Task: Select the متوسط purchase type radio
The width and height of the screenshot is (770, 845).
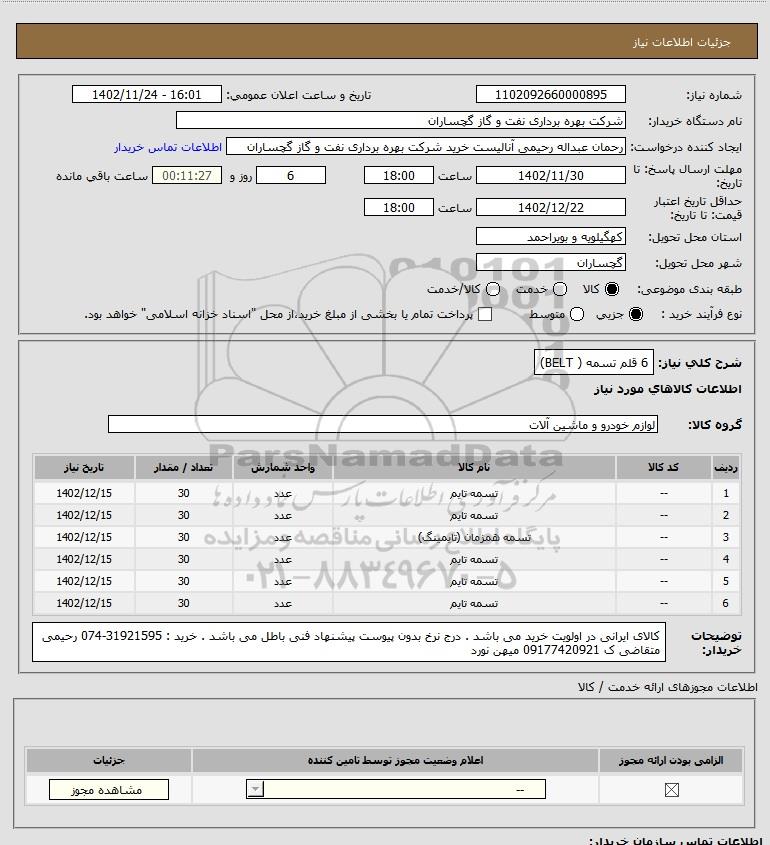Action: pos(577,314)
